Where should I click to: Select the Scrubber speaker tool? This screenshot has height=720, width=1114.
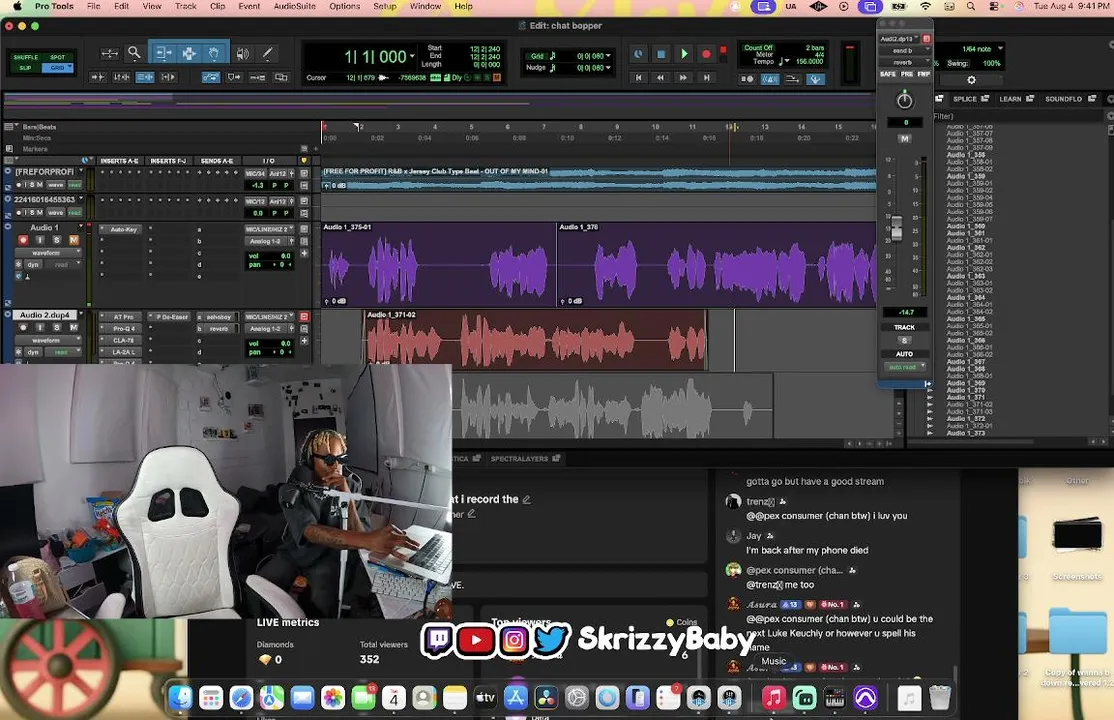tap(243, 53)
